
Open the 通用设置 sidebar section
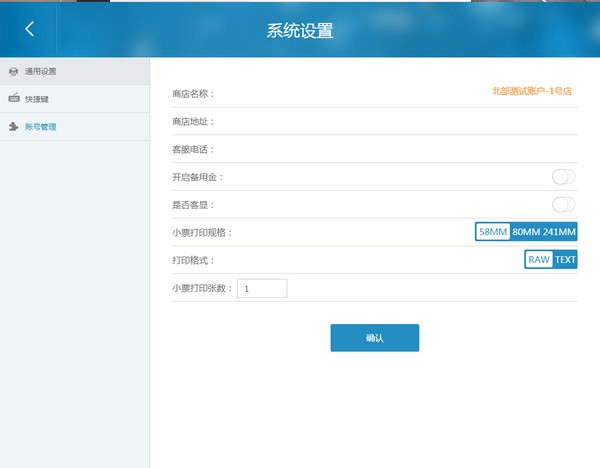coord(41,71)
